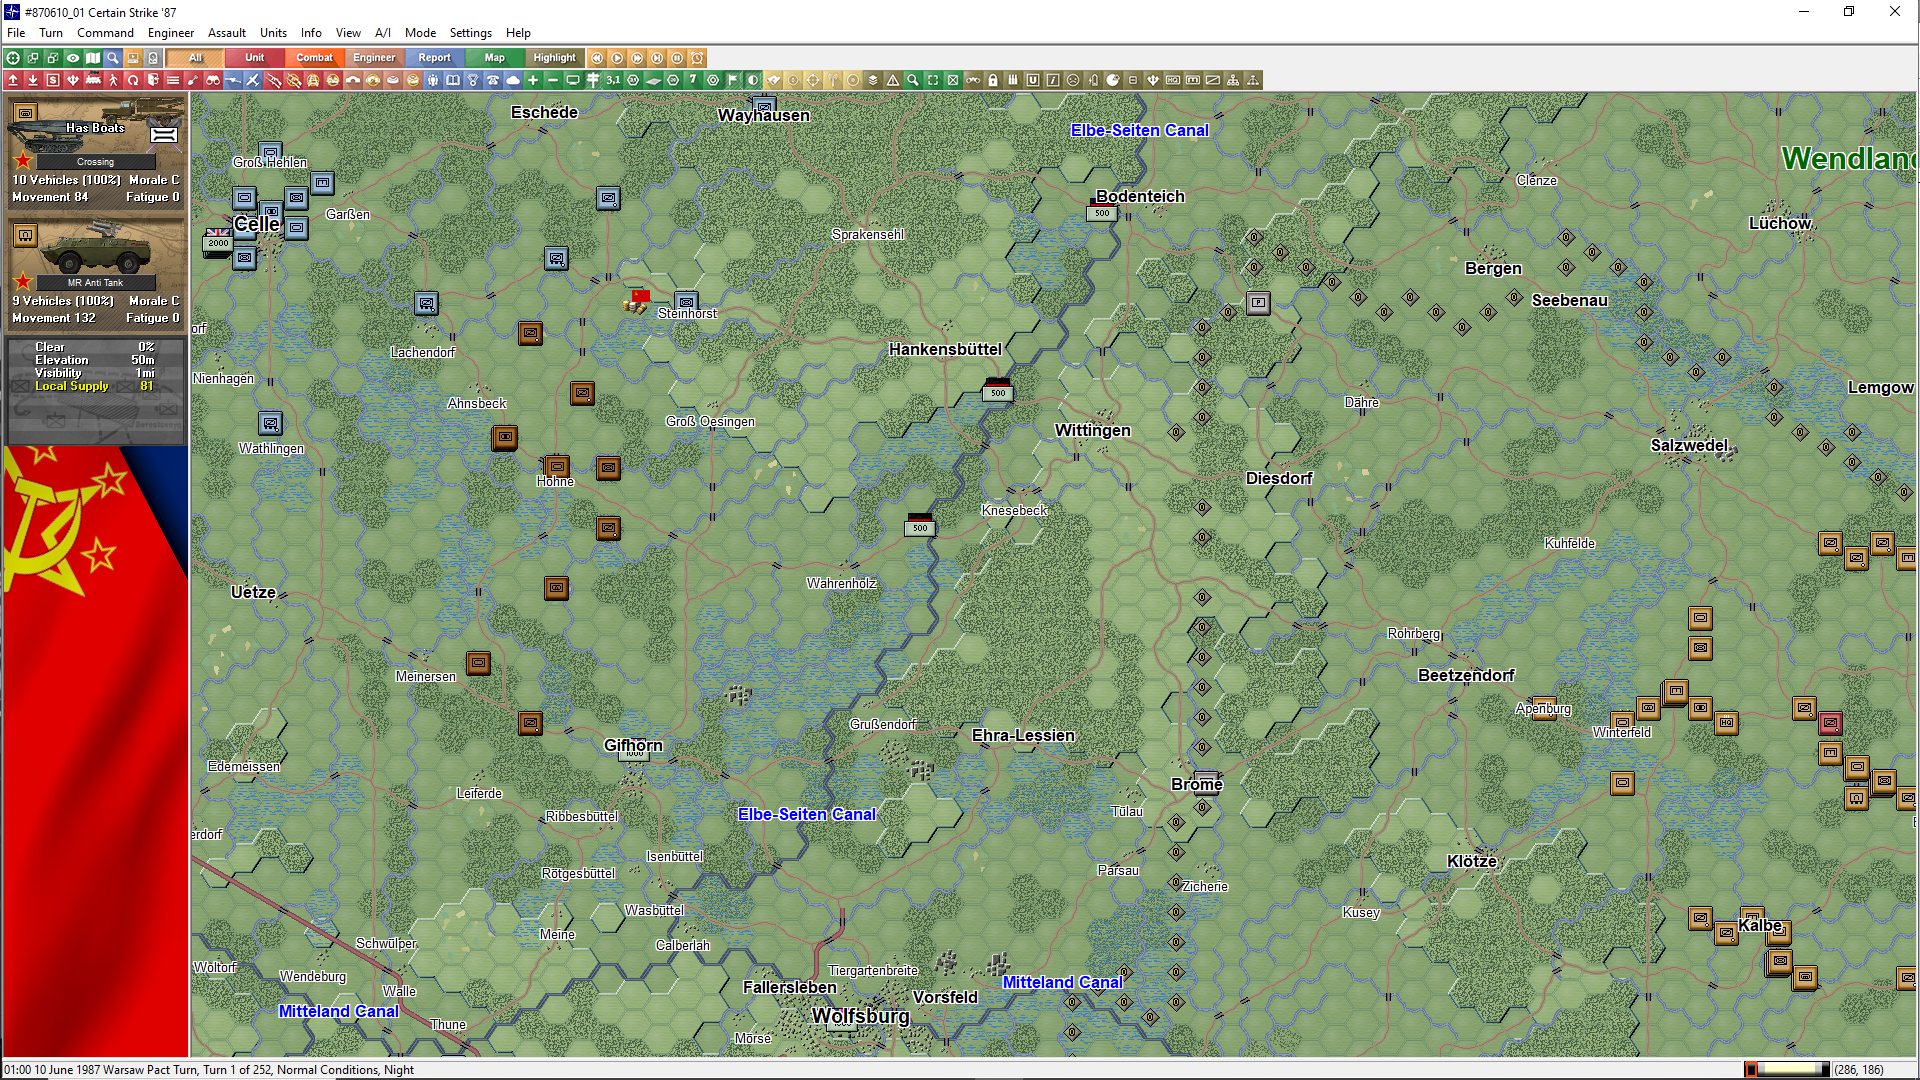Expand the Units menu
This screenshot has height=1080, width=1920.
273,32
